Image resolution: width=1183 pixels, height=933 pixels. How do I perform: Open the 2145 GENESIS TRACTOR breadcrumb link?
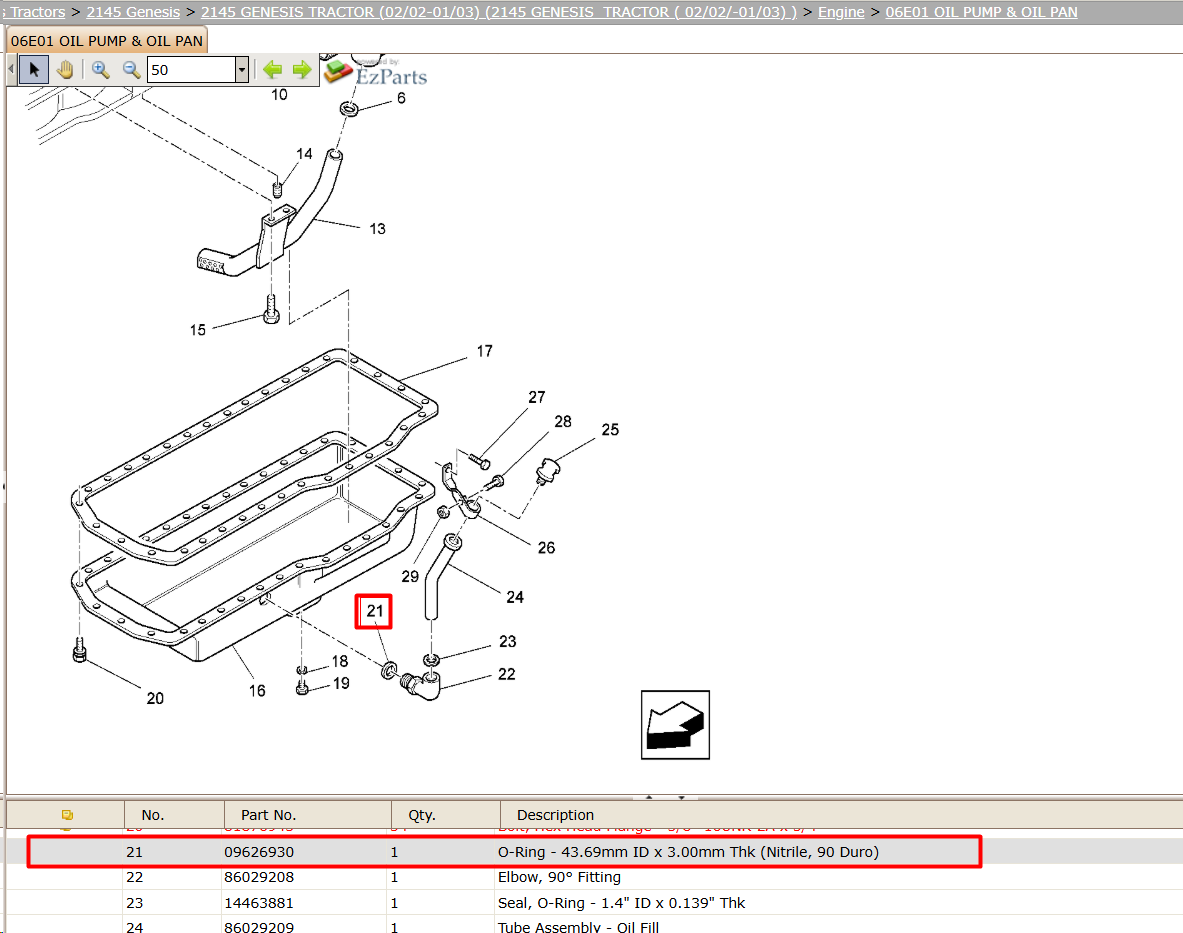(x=499, y=12)
